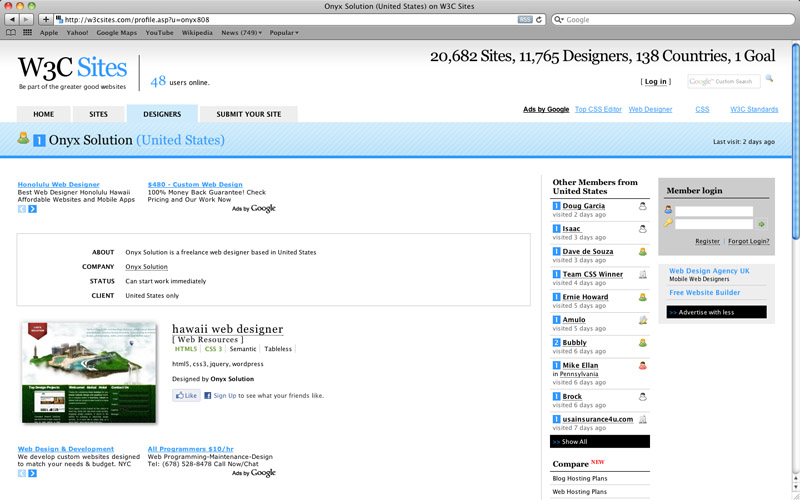This screenshot has height=500, width=800.
Task: Click Show All members button
Action: coord(600,442)
